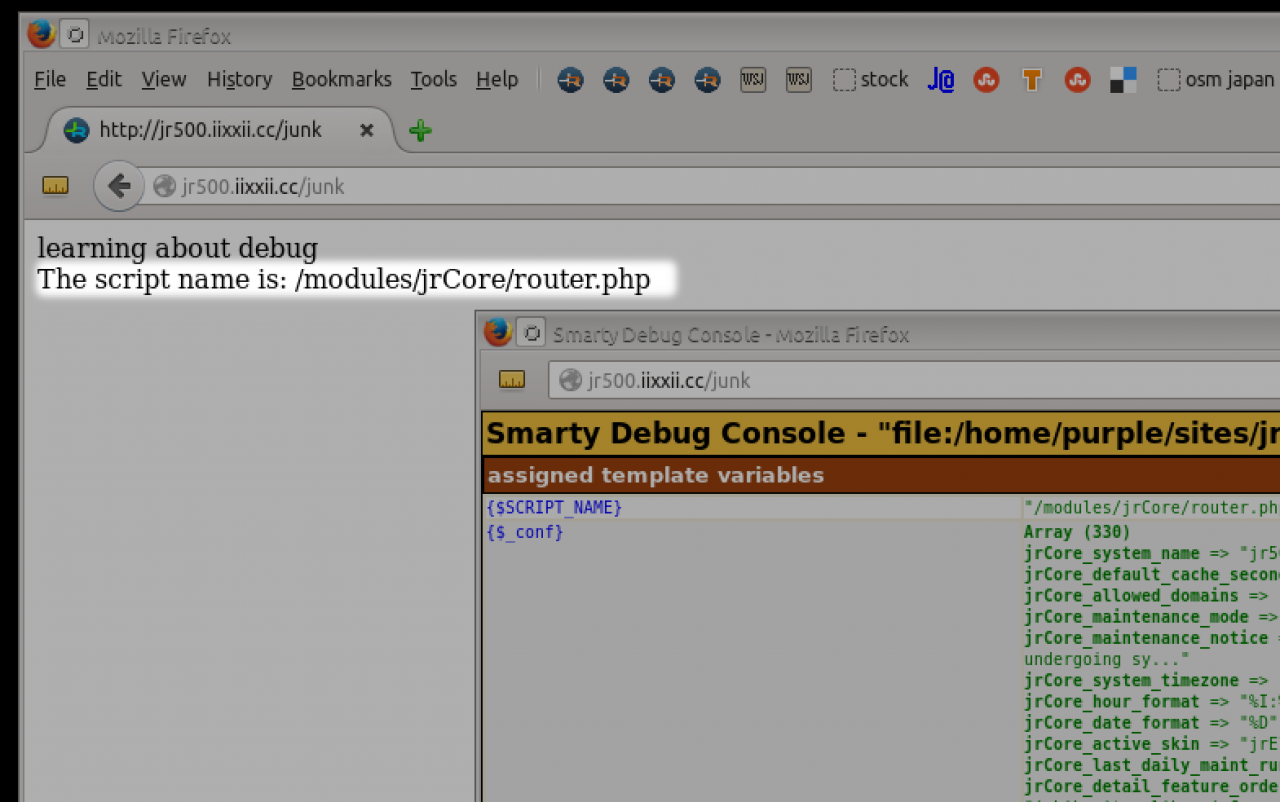
Task: Close the jr500.iixxii.cc/junk tab
Action: point(366,130)
